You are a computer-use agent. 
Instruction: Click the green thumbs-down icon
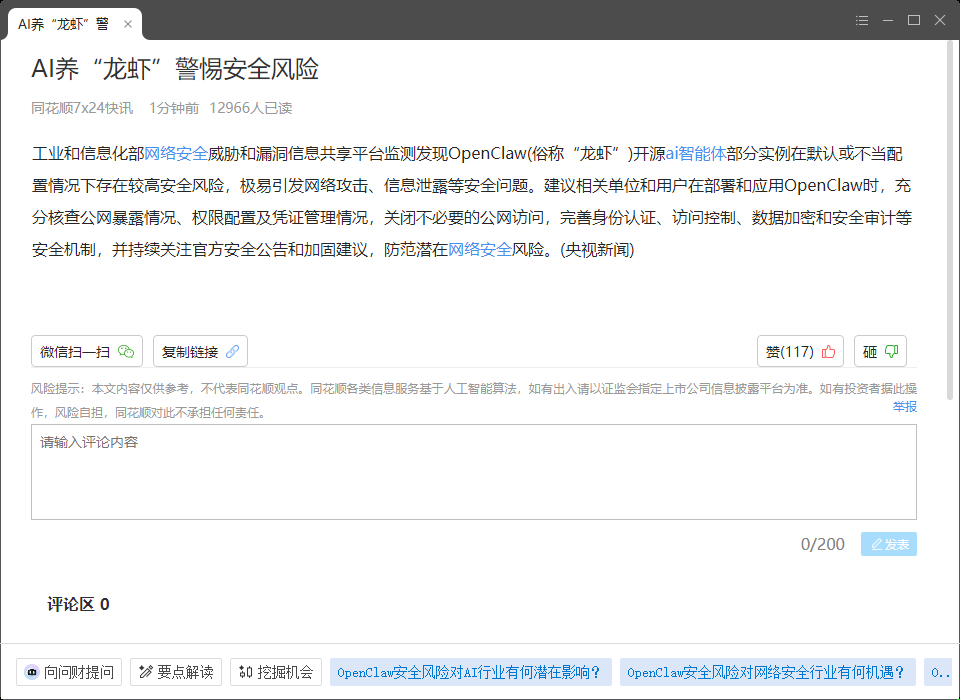(891, 352)
